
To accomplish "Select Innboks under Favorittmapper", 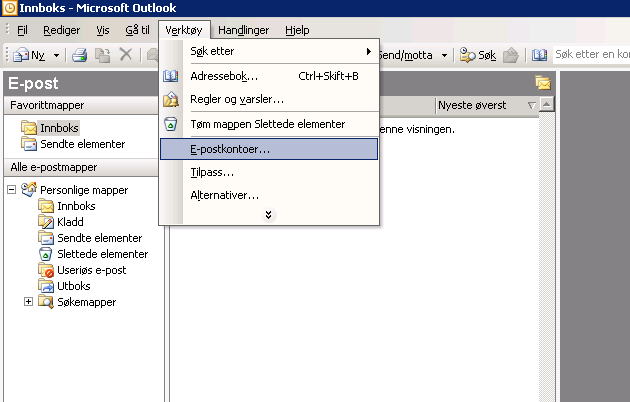I will [59, 128].
